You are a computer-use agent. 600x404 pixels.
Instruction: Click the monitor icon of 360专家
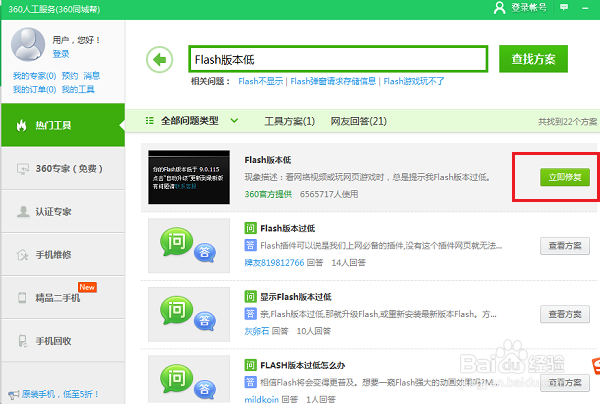[x=23, y=169]
